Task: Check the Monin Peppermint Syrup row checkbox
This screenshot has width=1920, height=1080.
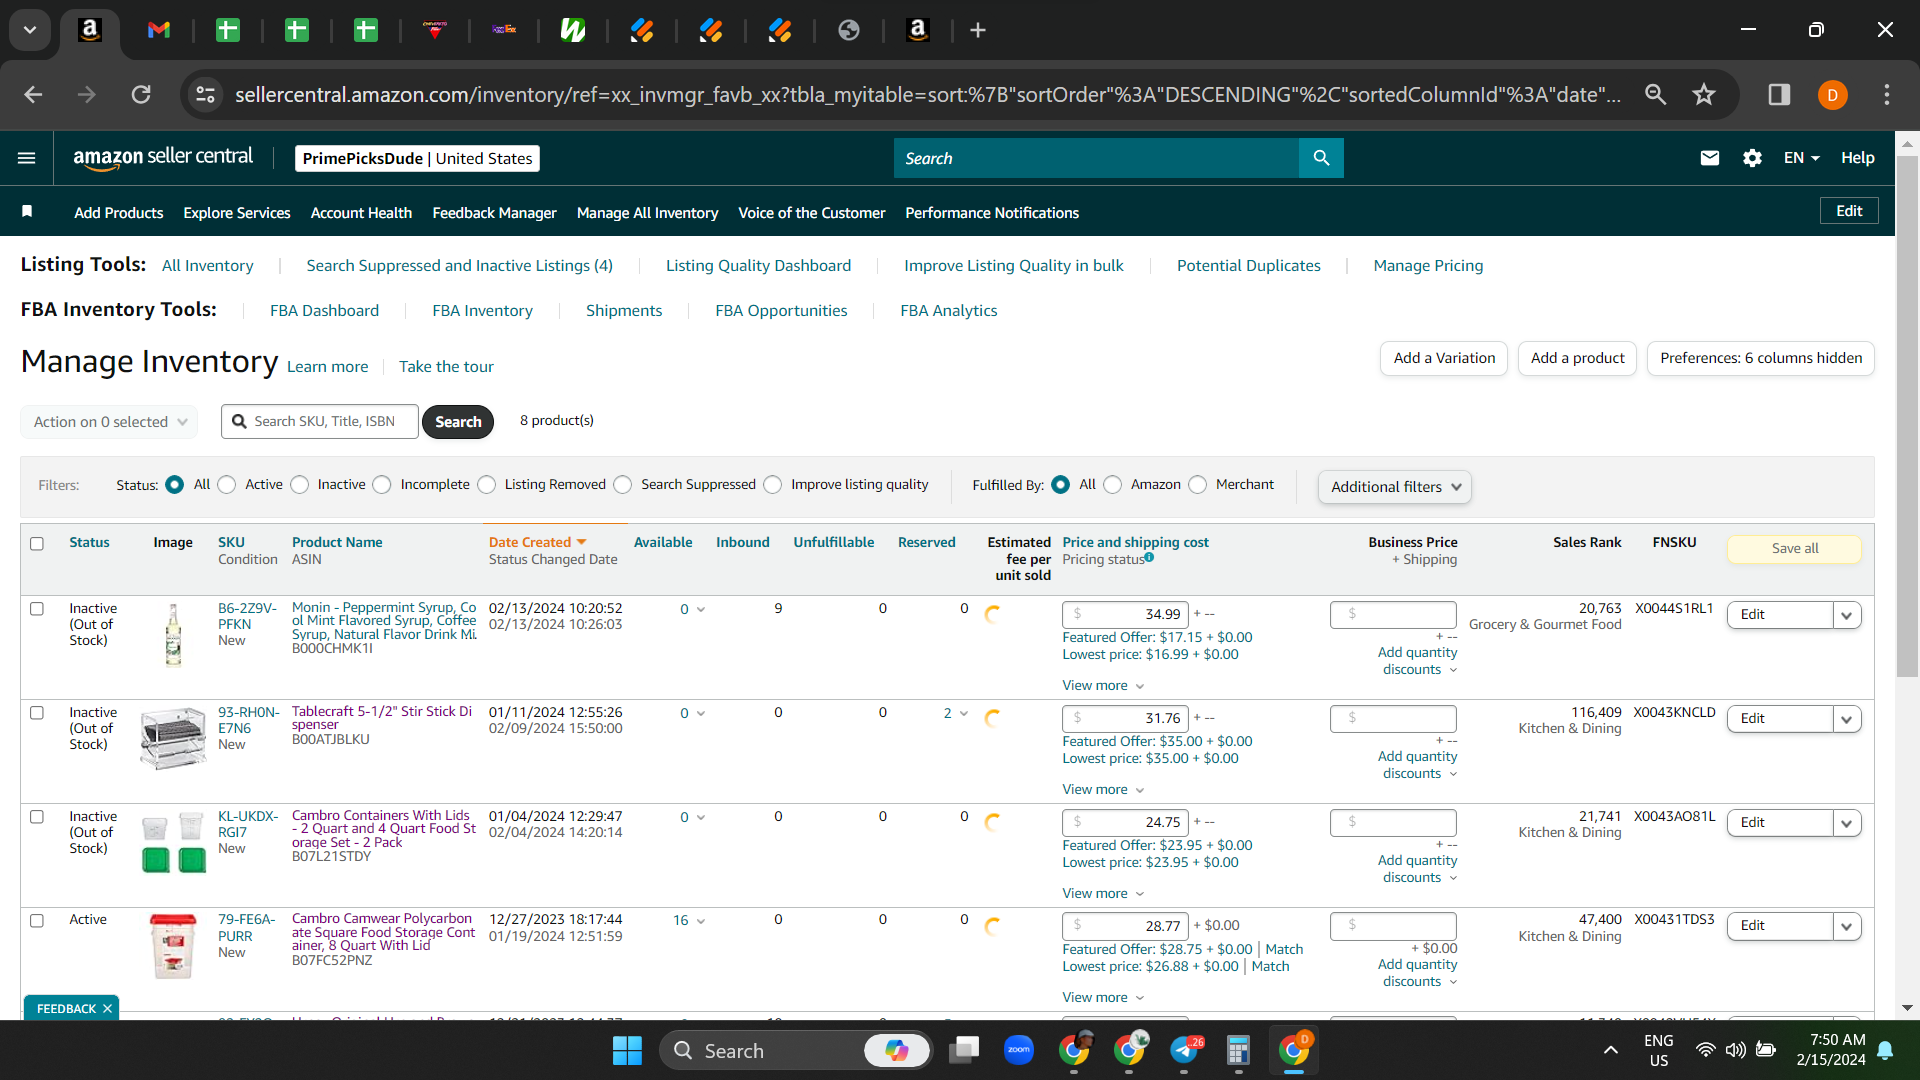Action: pyautogui.click(x=37, y=608)
